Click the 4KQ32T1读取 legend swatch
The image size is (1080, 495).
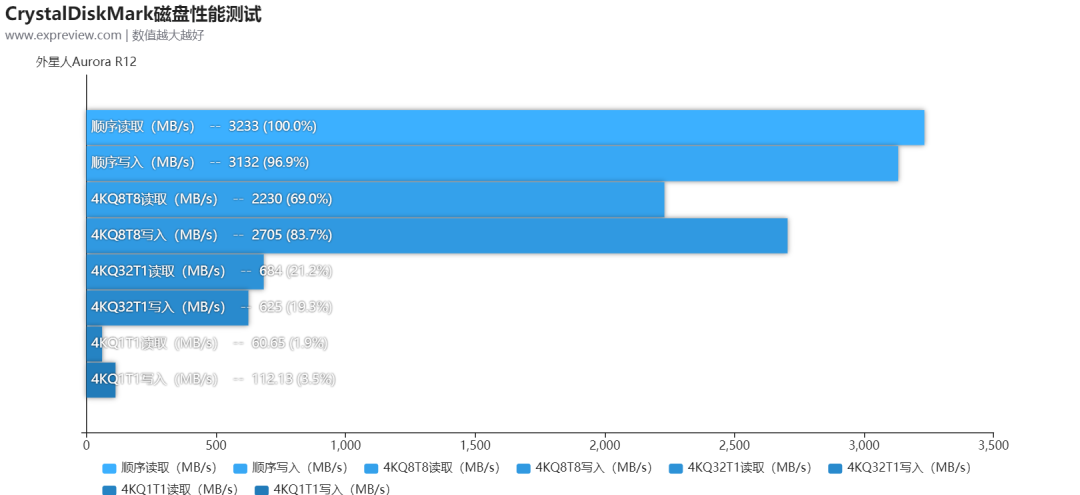pyautogui.click(x=676, y=468)
